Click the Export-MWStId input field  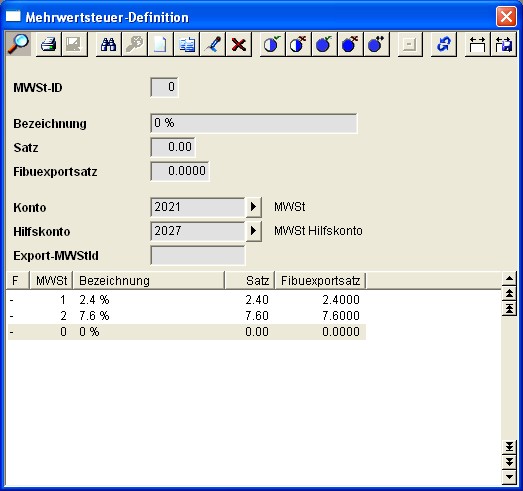tap(198, 256)
